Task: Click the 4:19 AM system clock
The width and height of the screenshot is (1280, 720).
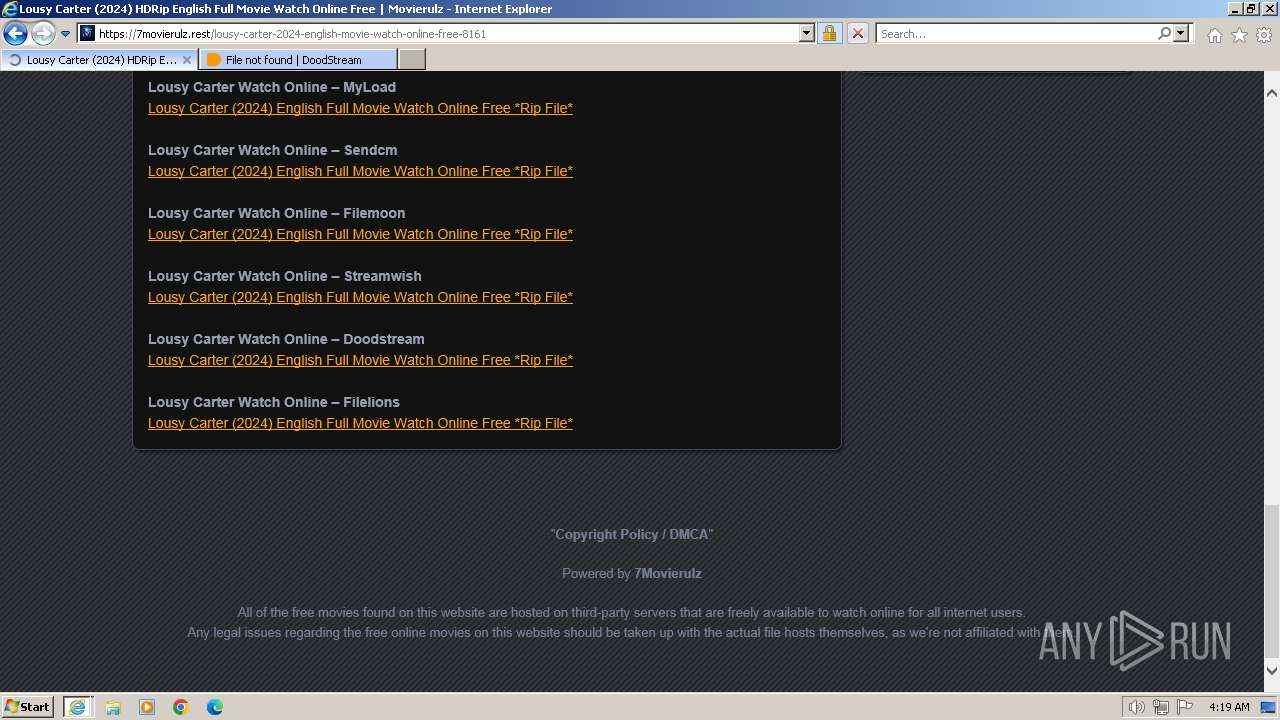Action: 1229,707
